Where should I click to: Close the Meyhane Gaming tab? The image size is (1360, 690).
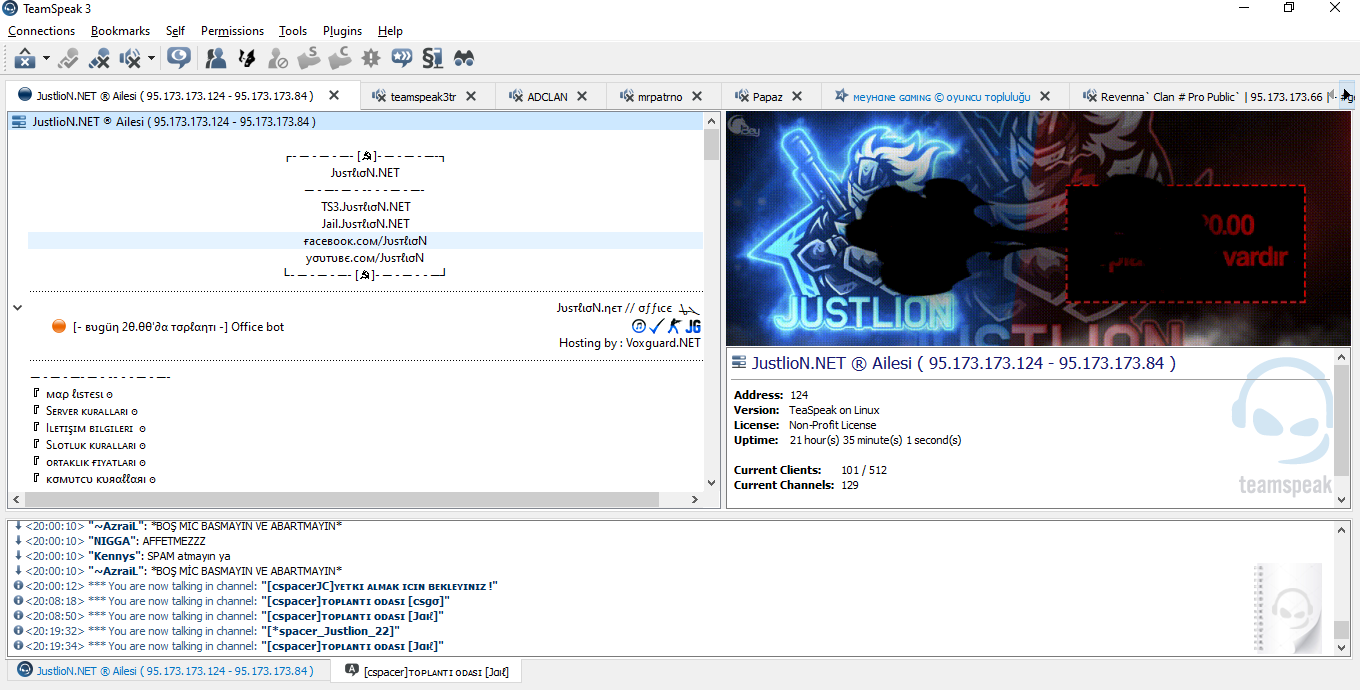[x=1045, y=97]
